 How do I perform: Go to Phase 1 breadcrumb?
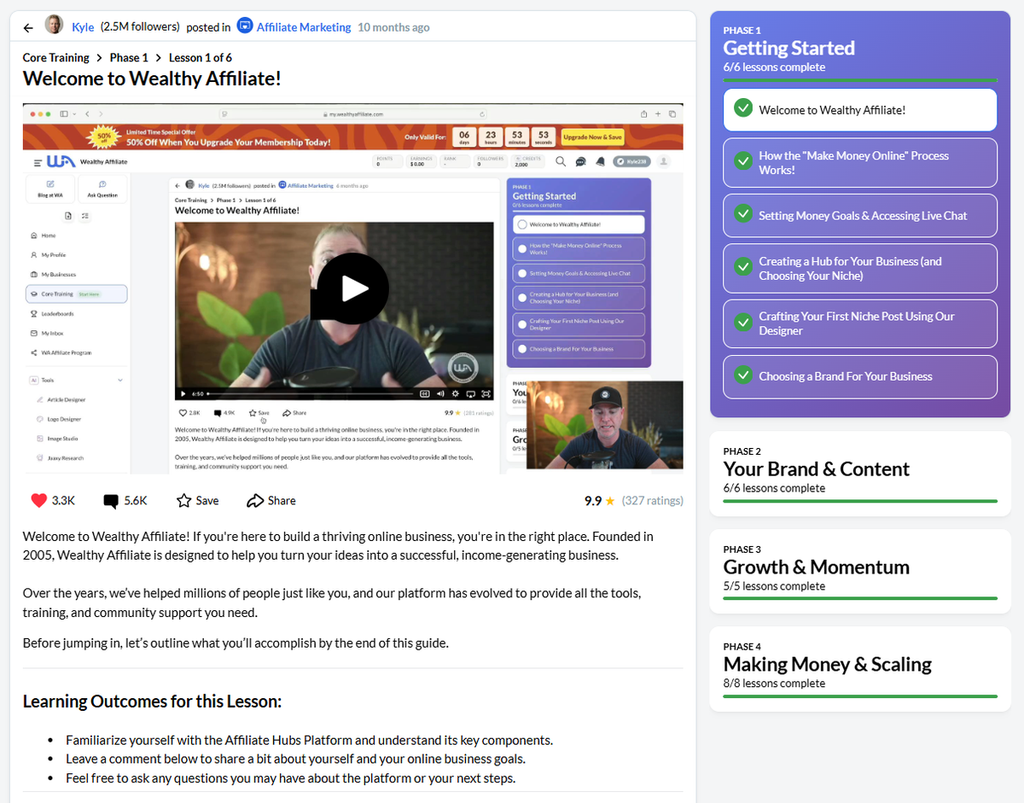pyautogui.click(x=129, y=57)
